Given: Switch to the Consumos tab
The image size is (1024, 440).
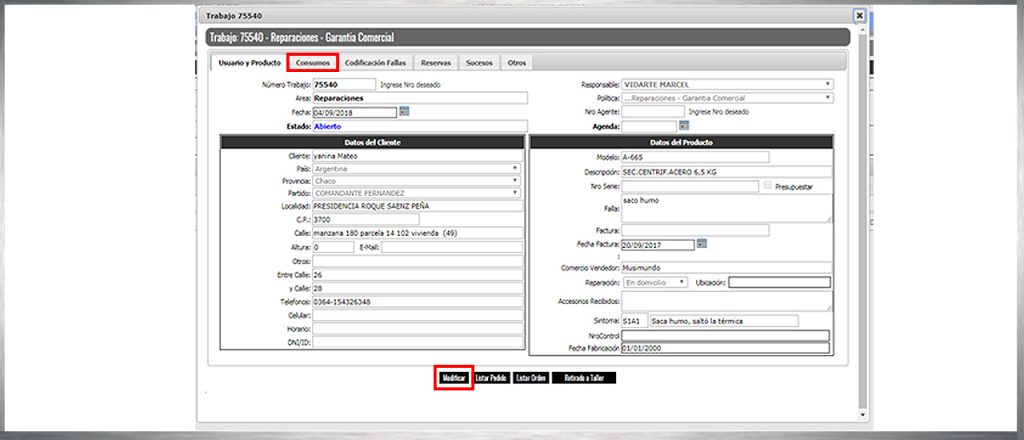Looking at the screenshot, I should (313, 63).
